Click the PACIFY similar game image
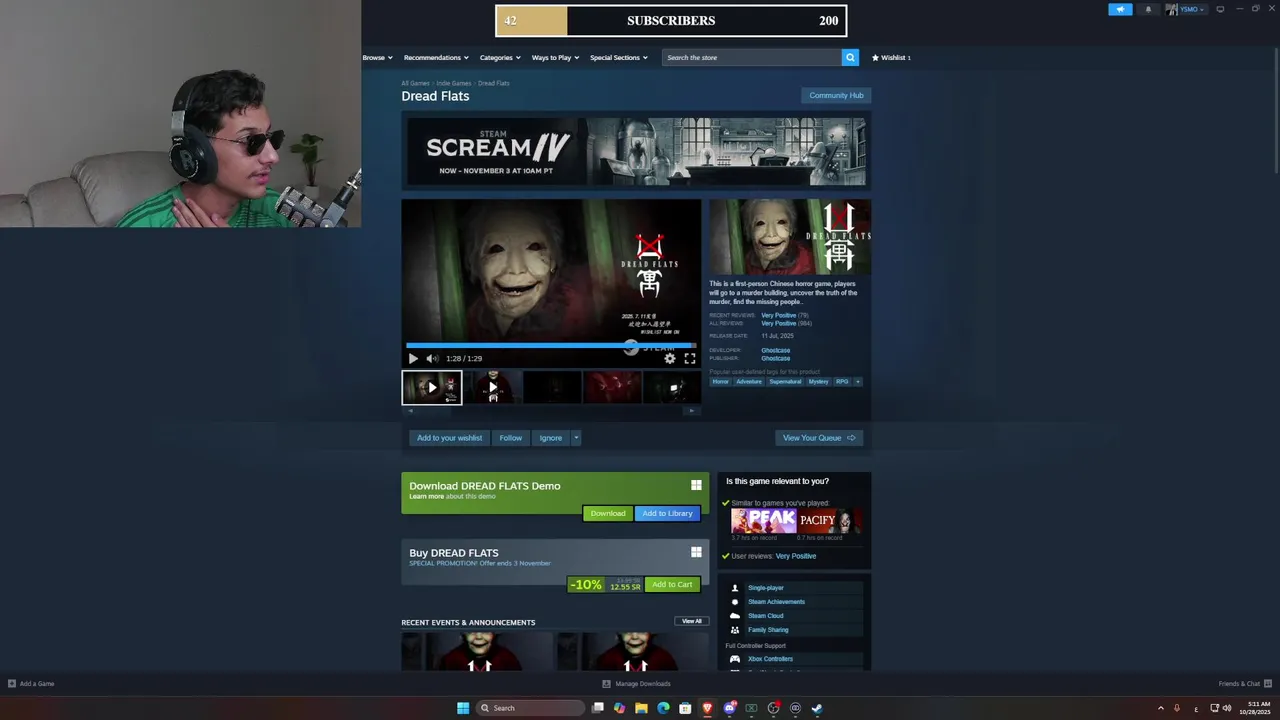Image resolution: width=1280 pixels, height=720 pixels. [x=829, y=520]
